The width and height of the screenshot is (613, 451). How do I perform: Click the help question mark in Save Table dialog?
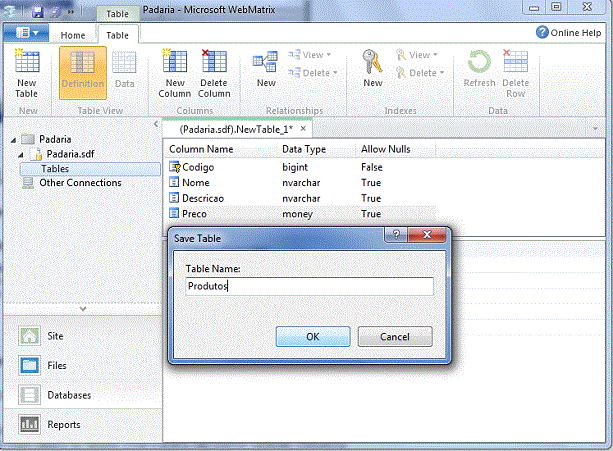(x=396, y=234)
